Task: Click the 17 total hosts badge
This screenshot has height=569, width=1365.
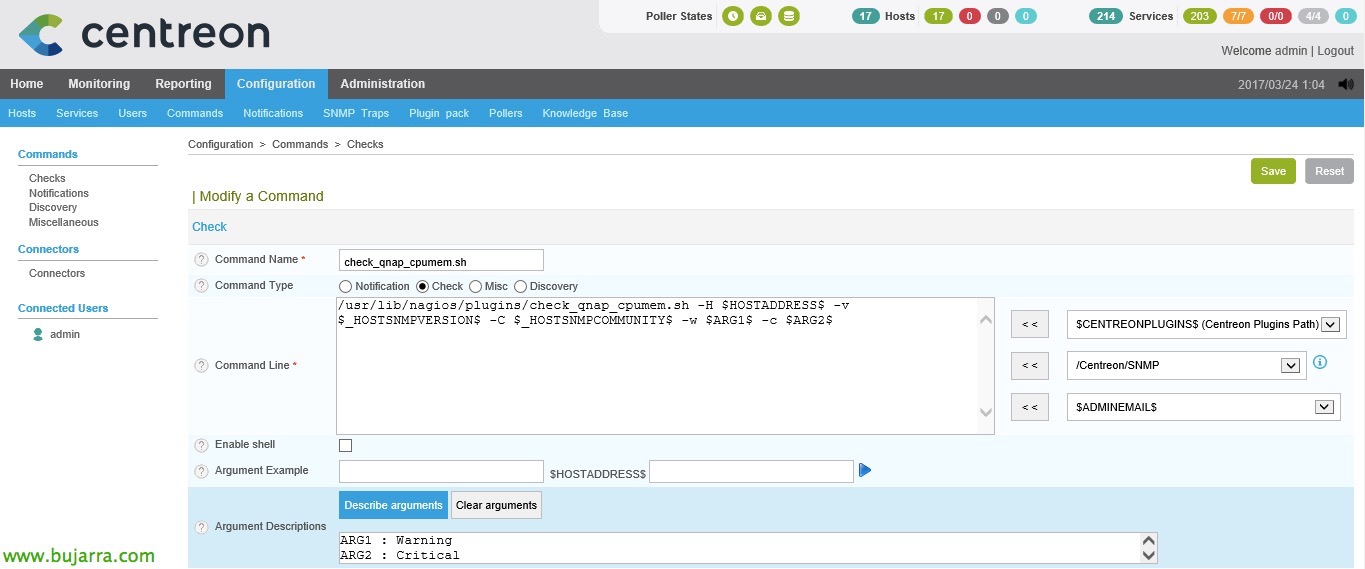Action: click(x=866, y=16)
